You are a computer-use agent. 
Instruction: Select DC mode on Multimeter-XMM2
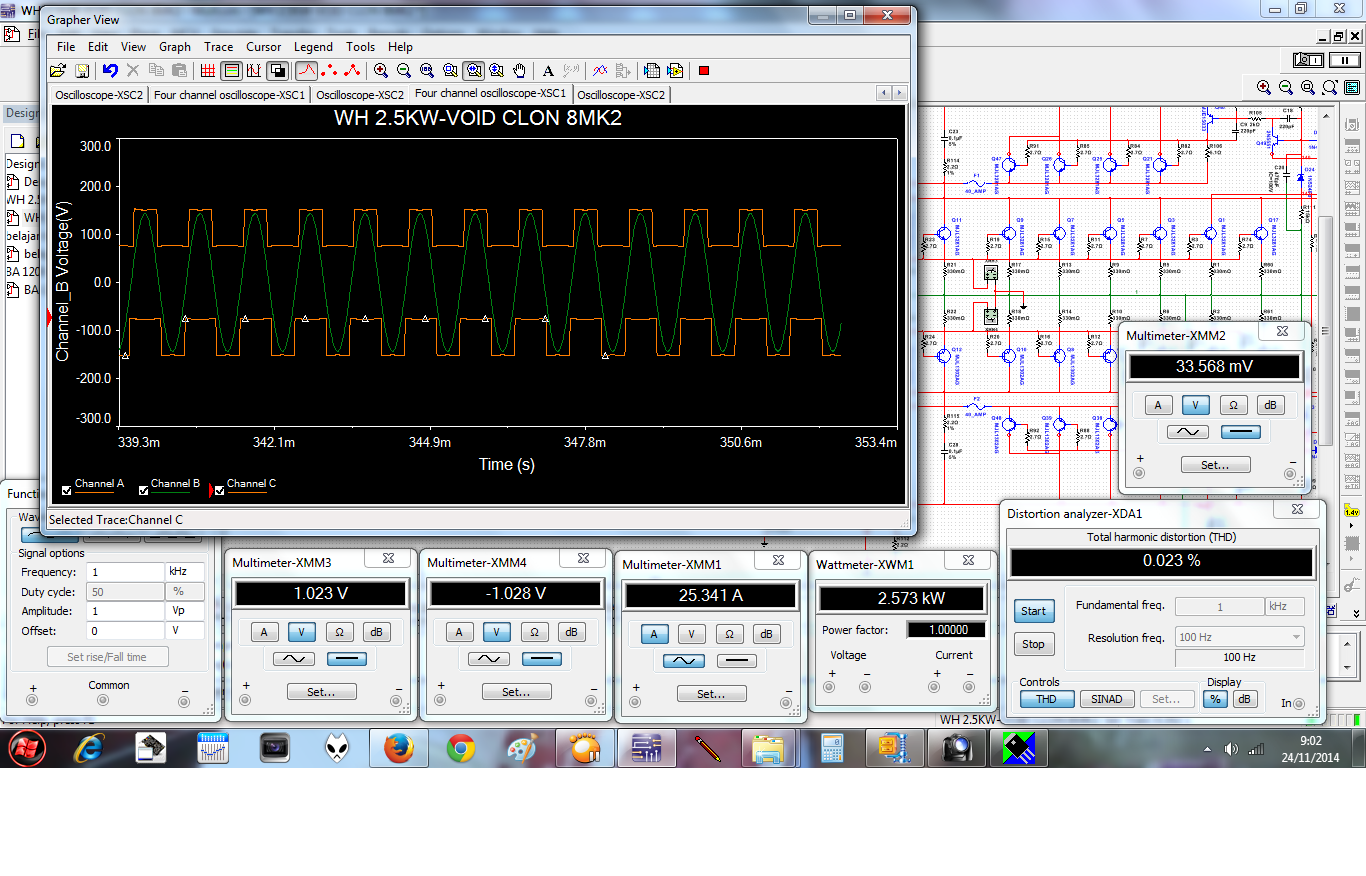point(1240,432)
